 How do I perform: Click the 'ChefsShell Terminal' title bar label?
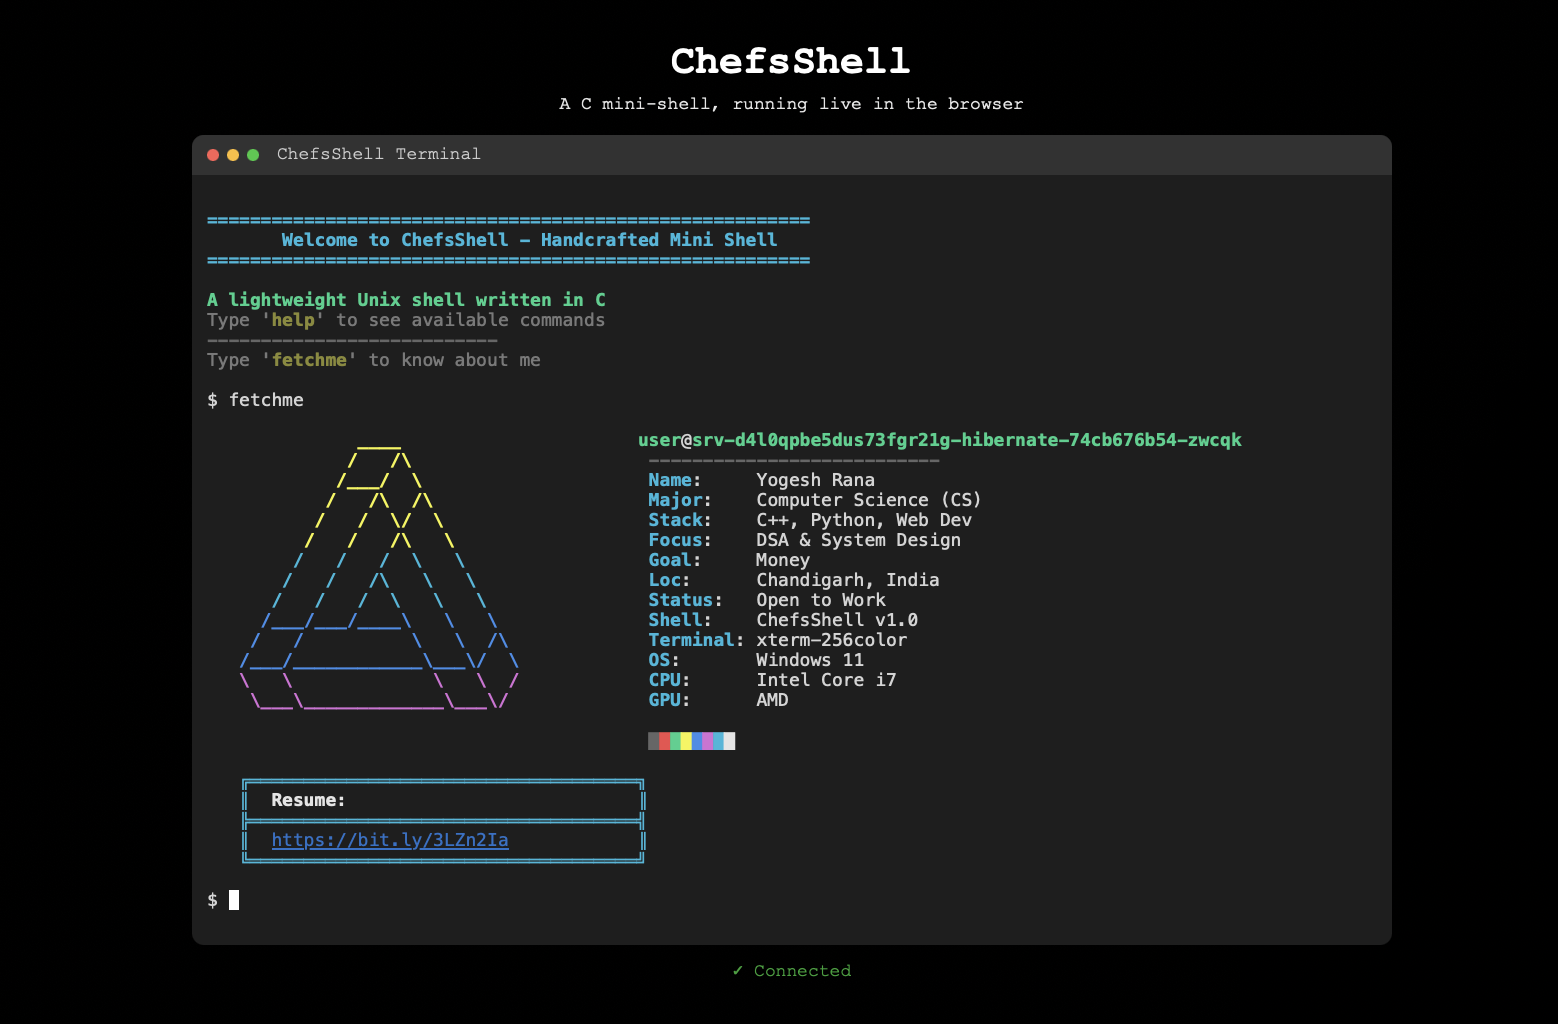[378, 154]
